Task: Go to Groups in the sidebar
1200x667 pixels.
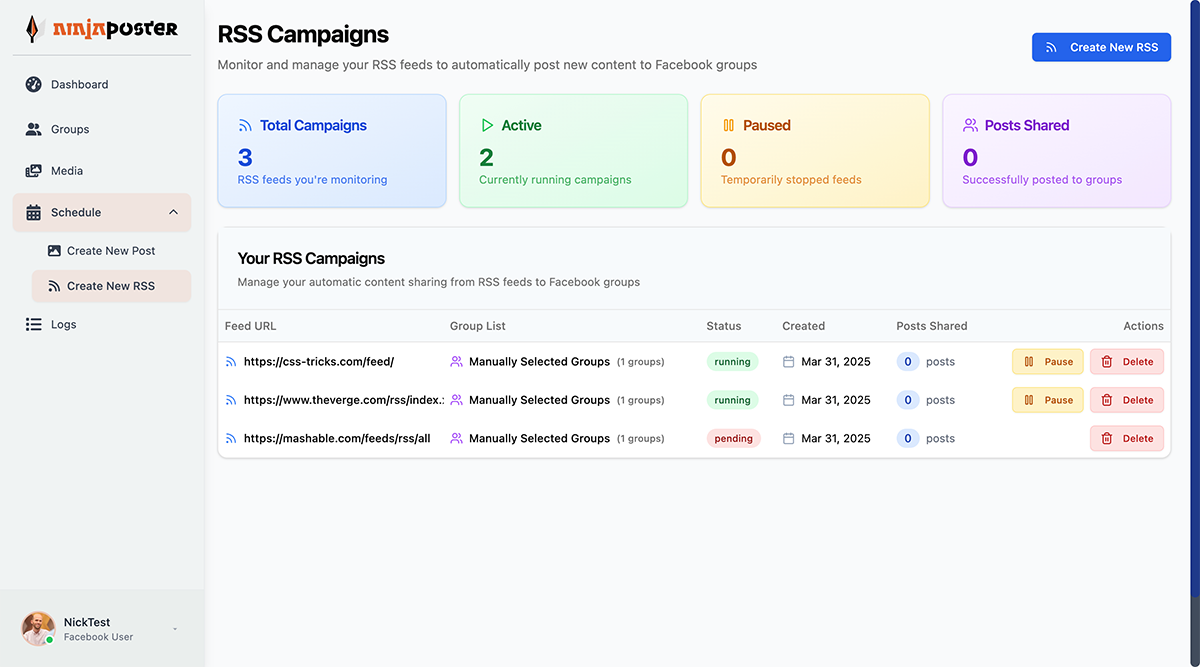Action: tap(101, 129)
